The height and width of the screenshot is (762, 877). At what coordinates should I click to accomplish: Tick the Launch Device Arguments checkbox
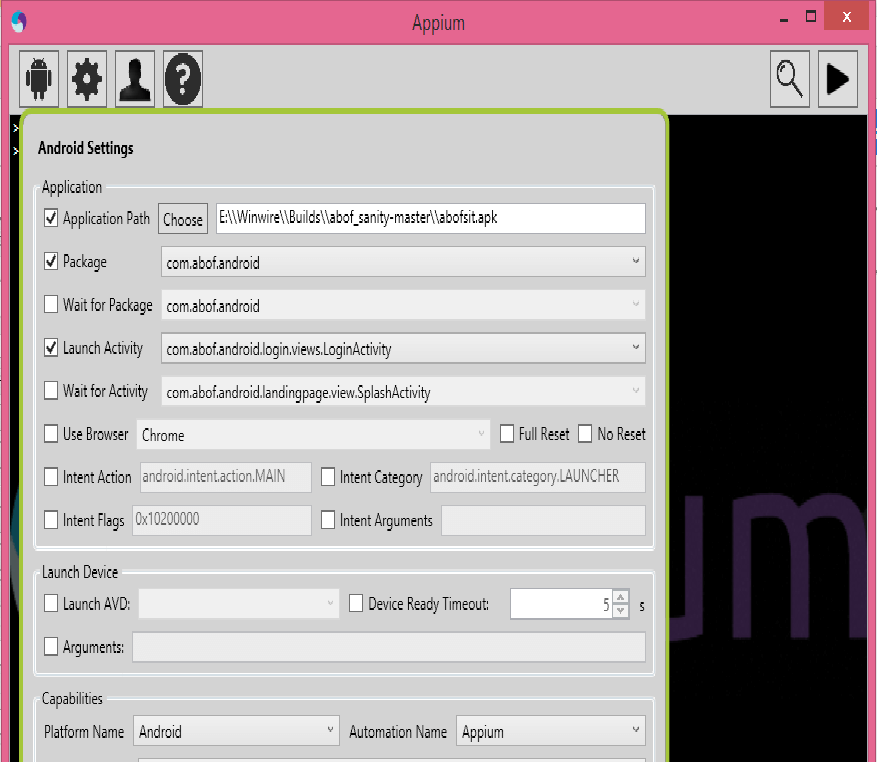coord(51,646)
